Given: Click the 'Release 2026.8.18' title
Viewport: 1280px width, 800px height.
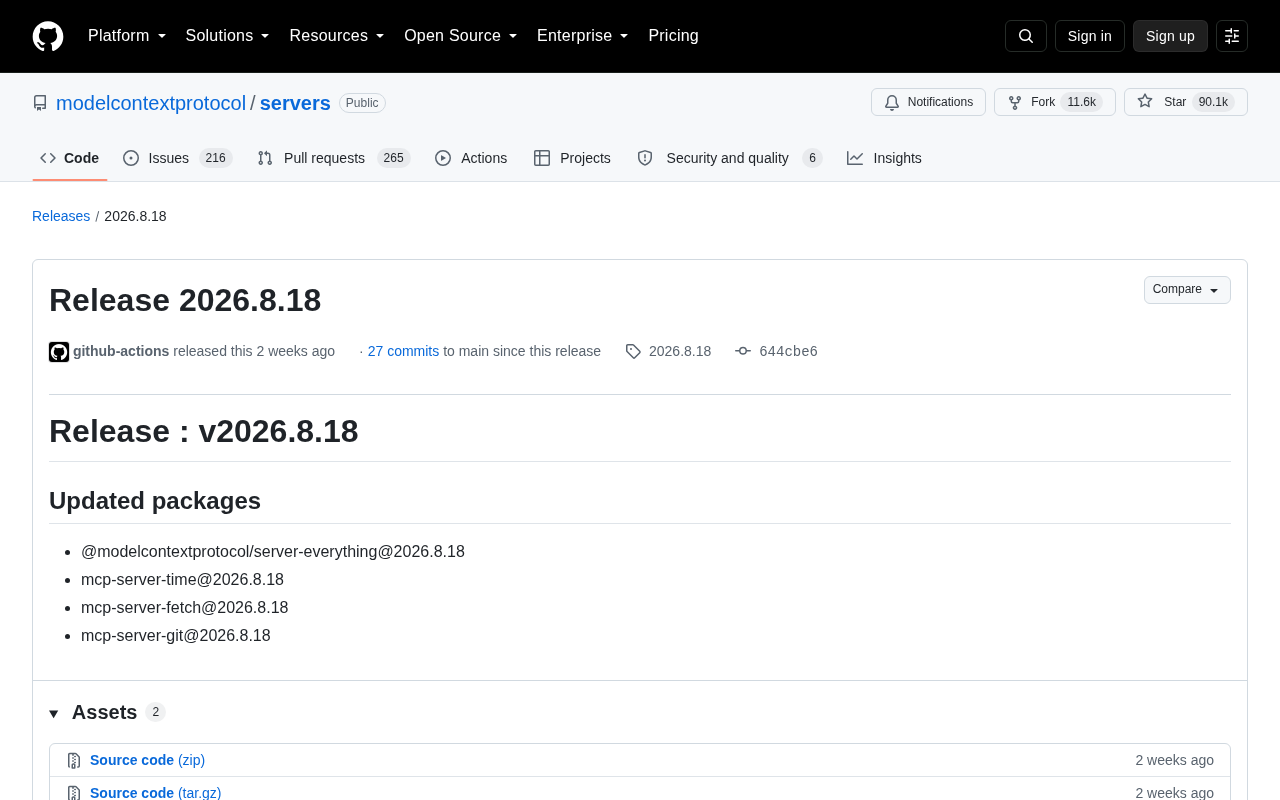Looking at the screenshot, I should tap(185, 300).
